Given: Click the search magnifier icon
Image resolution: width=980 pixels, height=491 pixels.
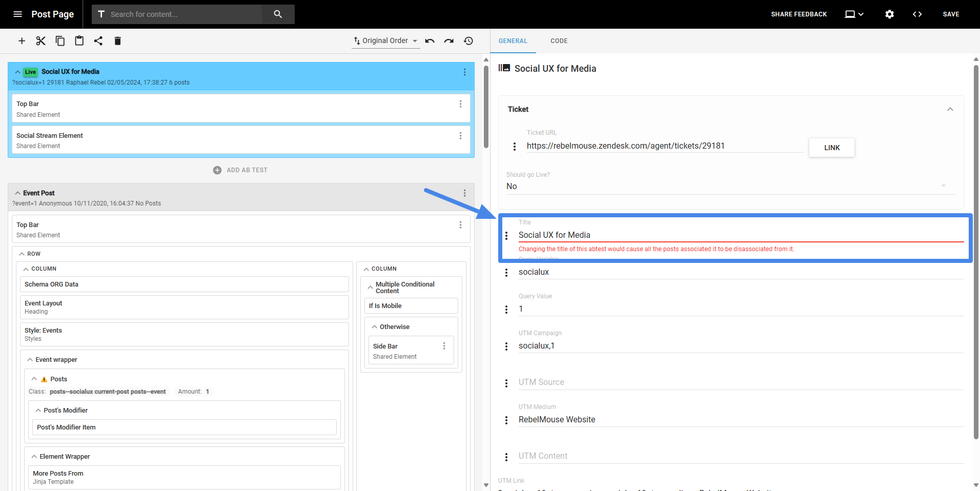Looking at the screenshot, I should pyautogui.click(x=278, y=14).
